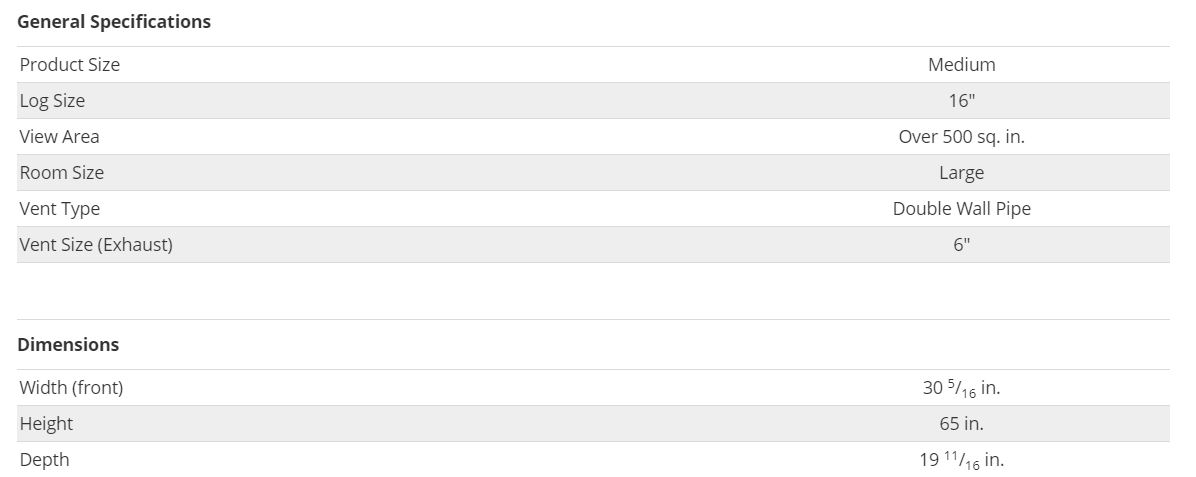Click the Over 500 sq. in. value
1196x477 pixels.
click(x=961, y=137)
